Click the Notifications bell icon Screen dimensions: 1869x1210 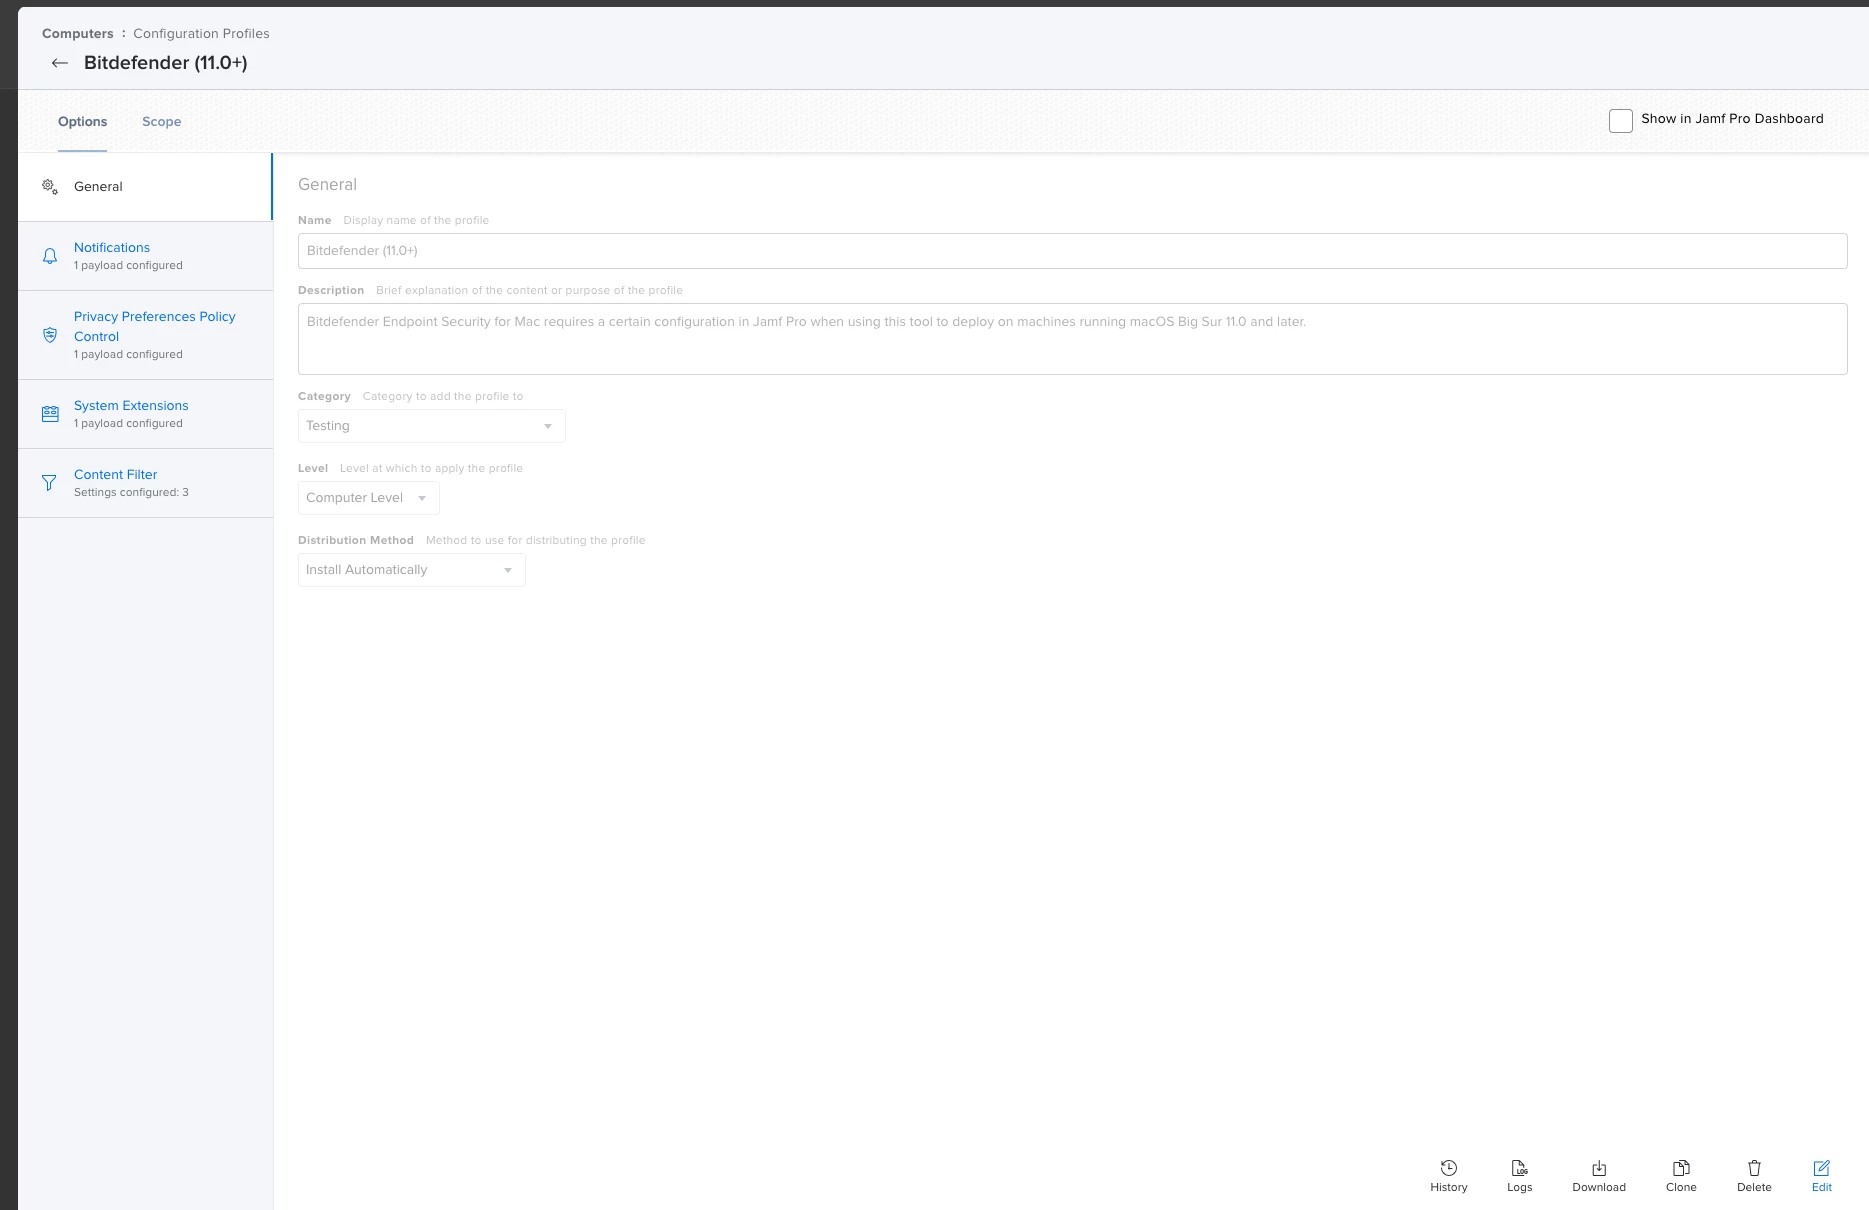(x=50, y=256)
